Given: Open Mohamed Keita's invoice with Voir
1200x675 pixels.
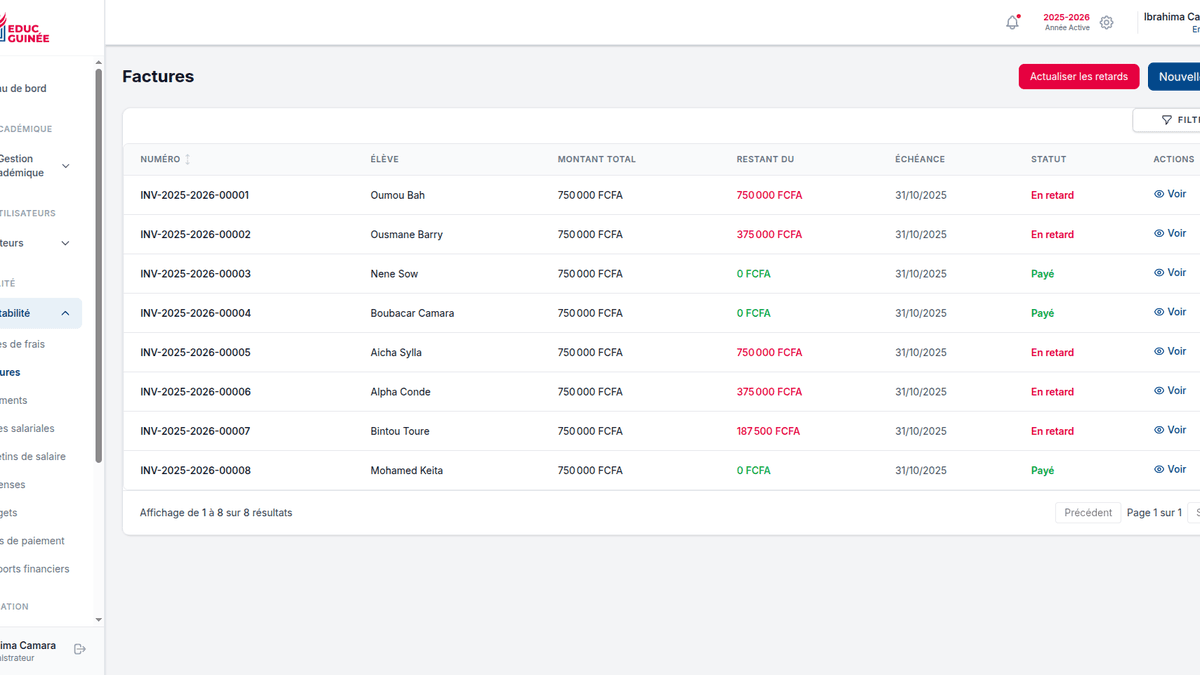Looking at the screenshot, I should [x=1170, y=469].
